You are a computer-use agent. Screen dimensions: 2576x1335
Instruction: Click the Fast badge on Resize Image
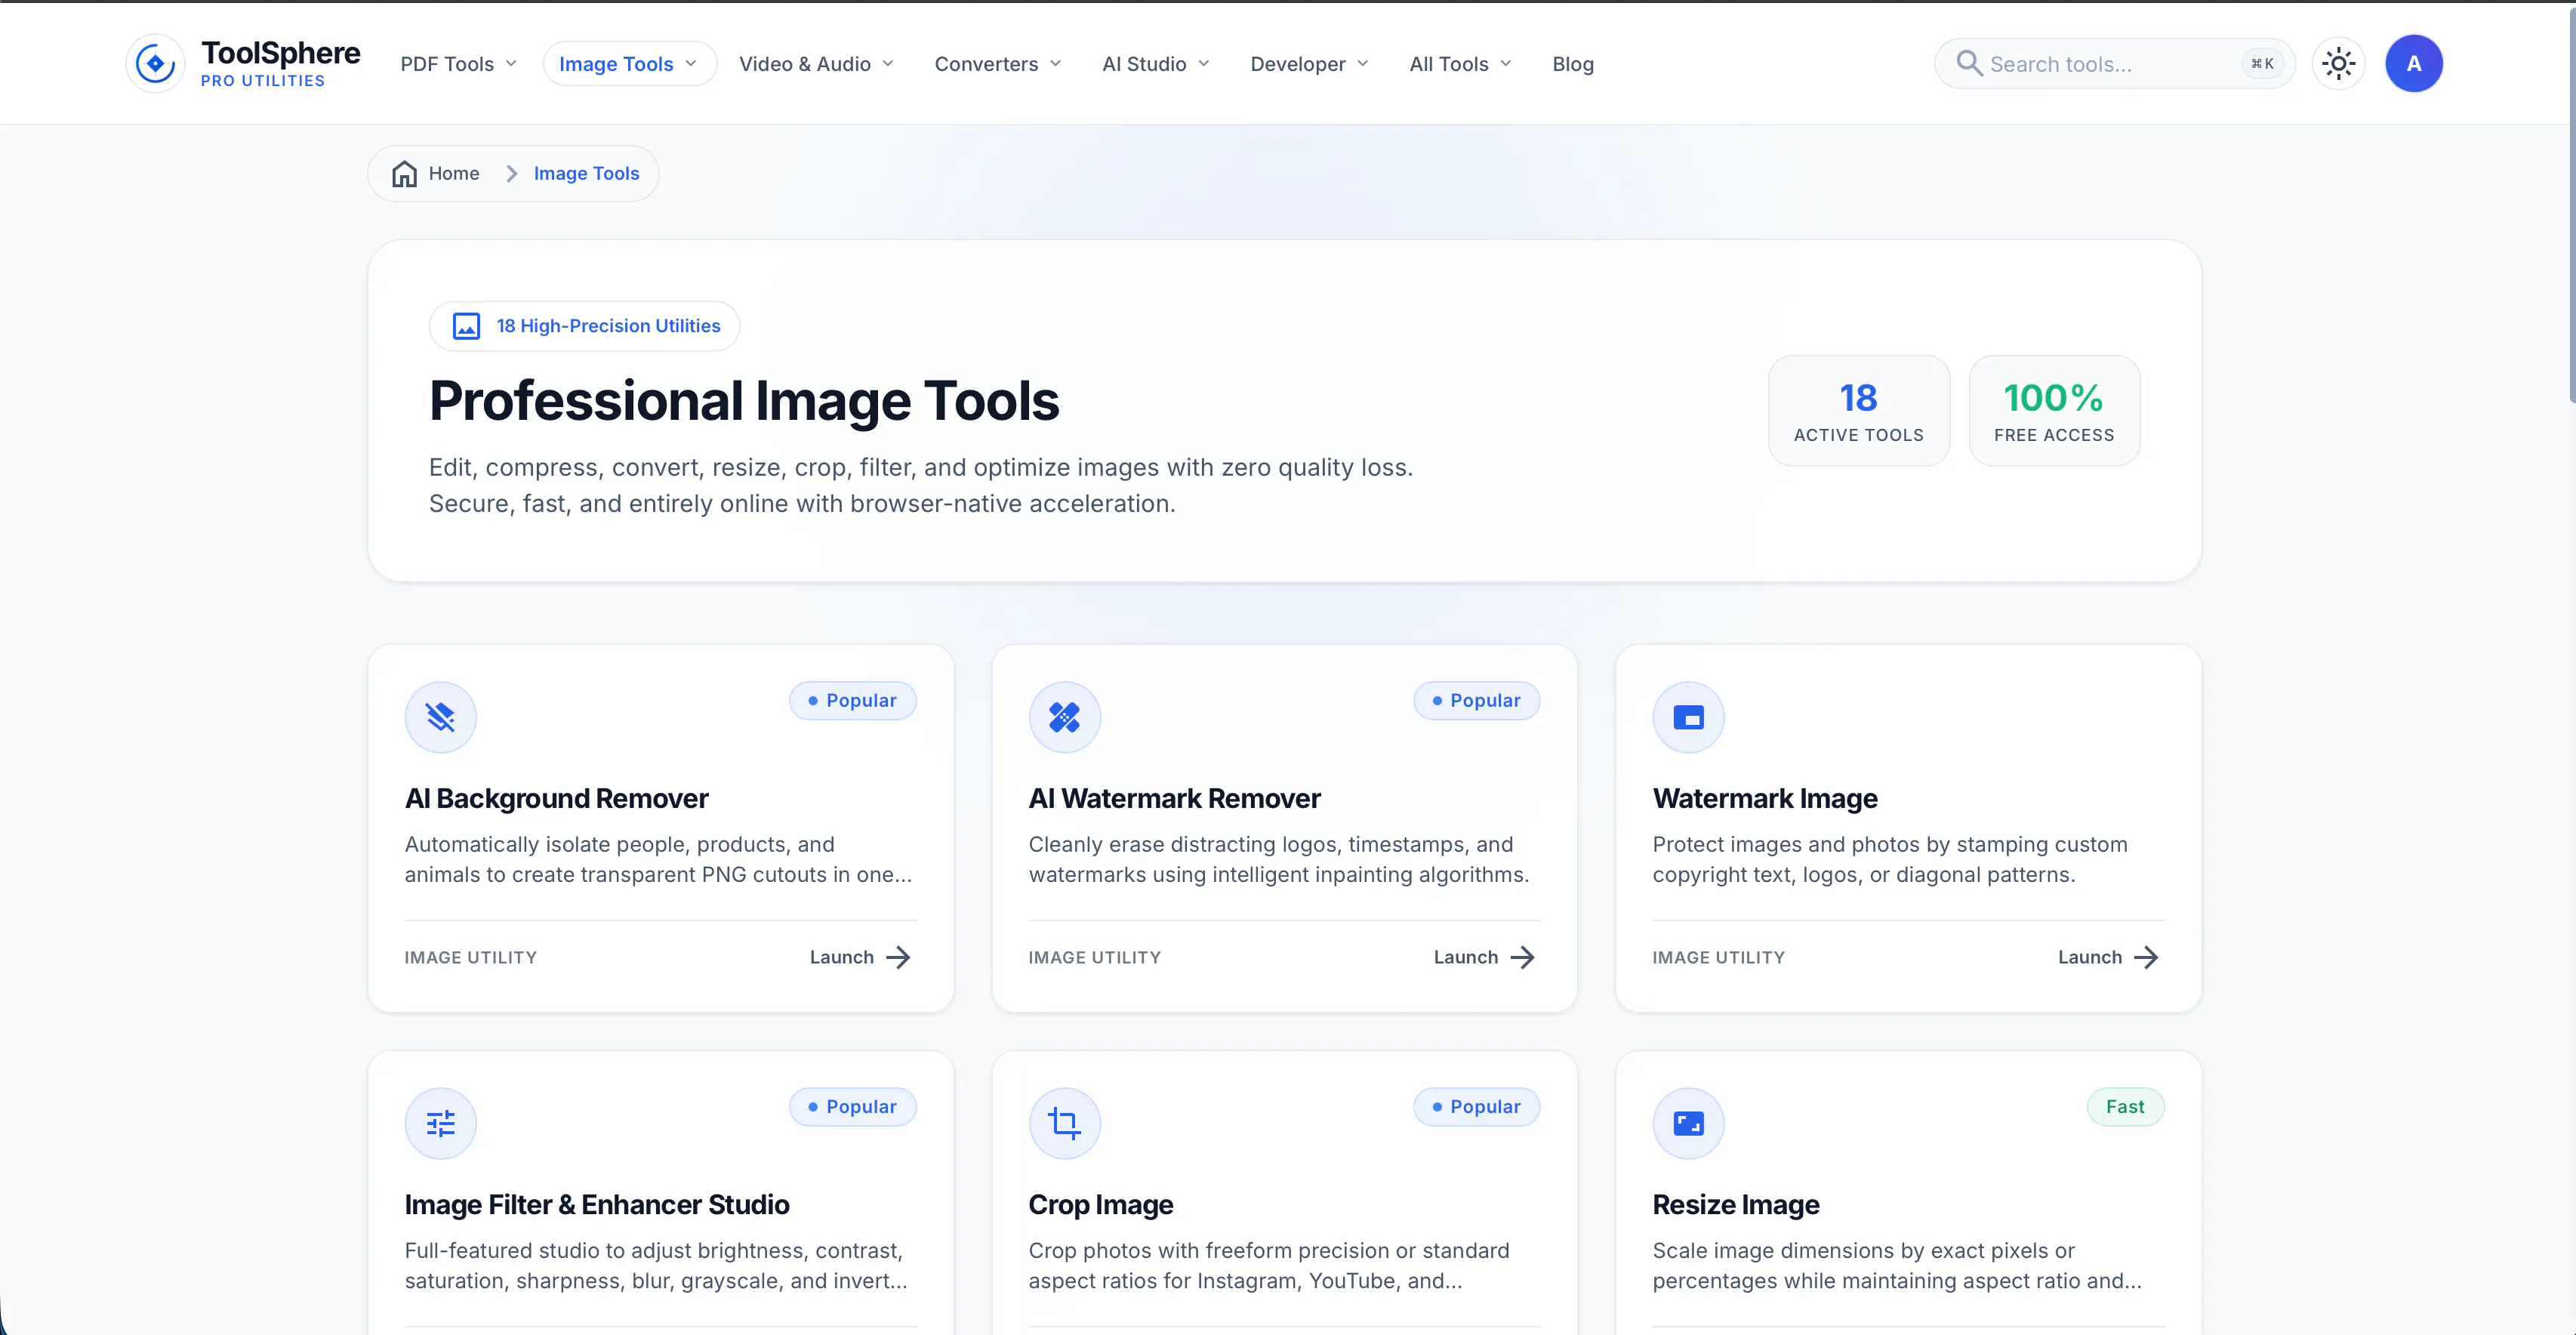(x=2125, y=1107)
